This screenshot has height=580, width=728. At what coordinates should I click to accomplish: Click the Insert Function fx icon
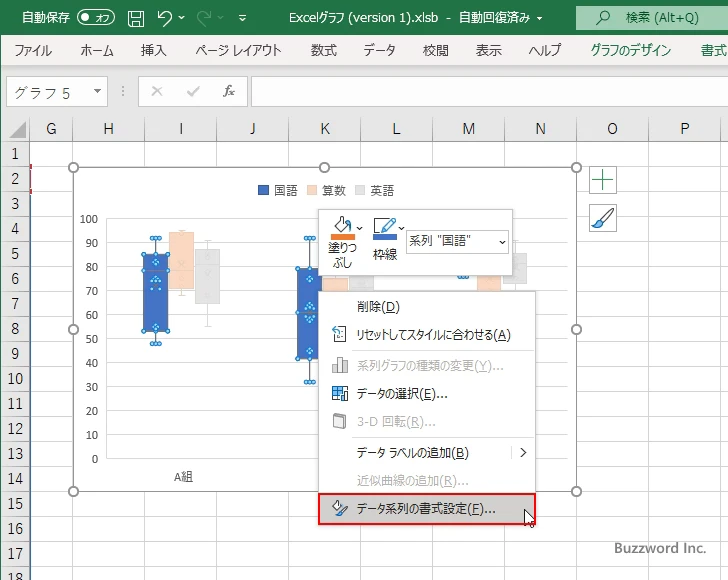(x=229, y=91)
